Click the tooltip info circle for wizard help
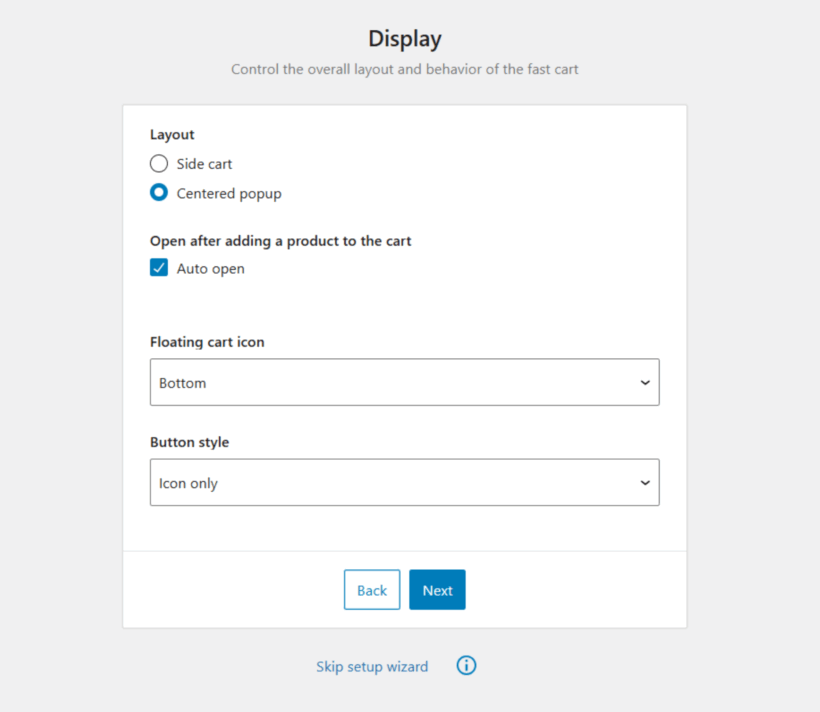This screenshot has width=820, height=712. point(466,665)
